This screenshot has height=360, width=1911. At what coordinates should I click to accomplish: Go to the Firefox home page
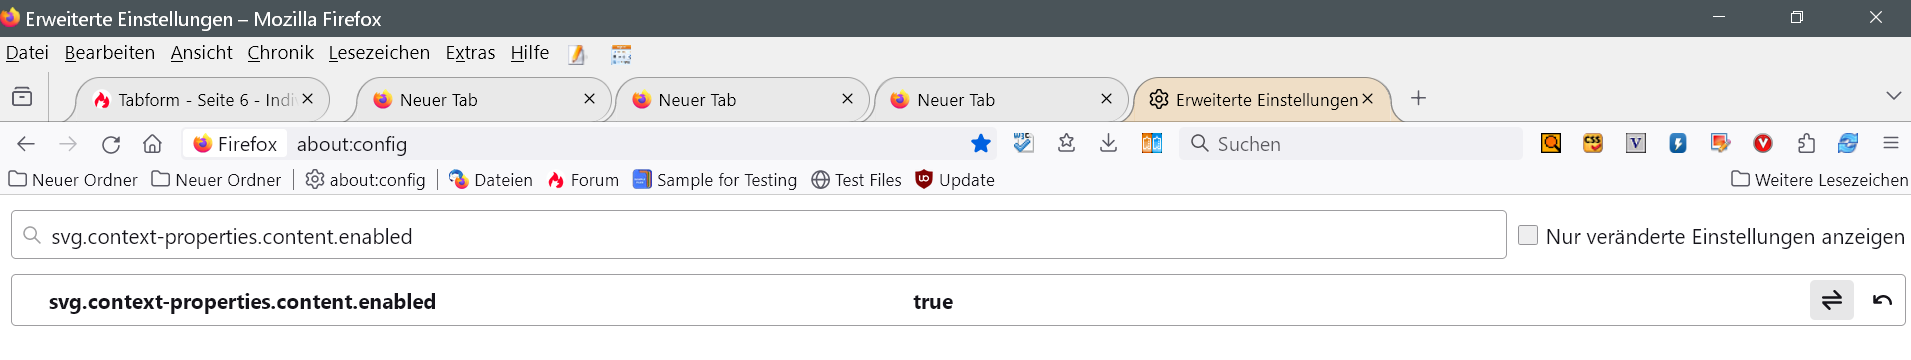[x=152, y=144]
